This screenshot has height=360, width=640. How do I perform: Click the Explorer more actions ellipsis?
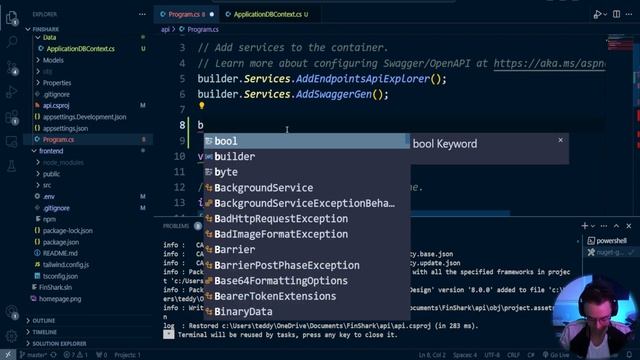[142, 14]
